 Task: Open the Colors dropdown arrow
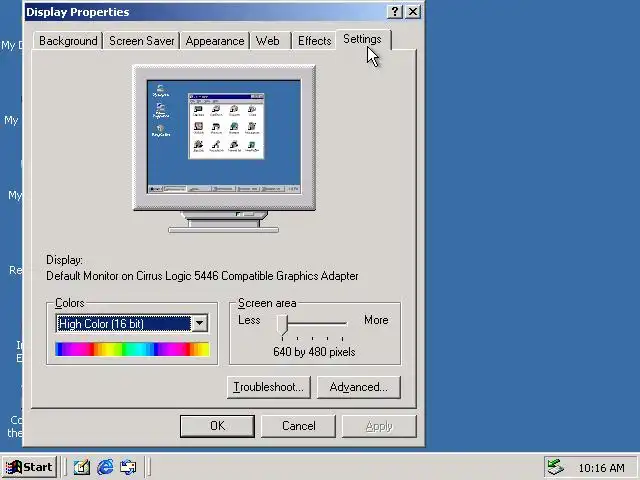pos(200,323)
